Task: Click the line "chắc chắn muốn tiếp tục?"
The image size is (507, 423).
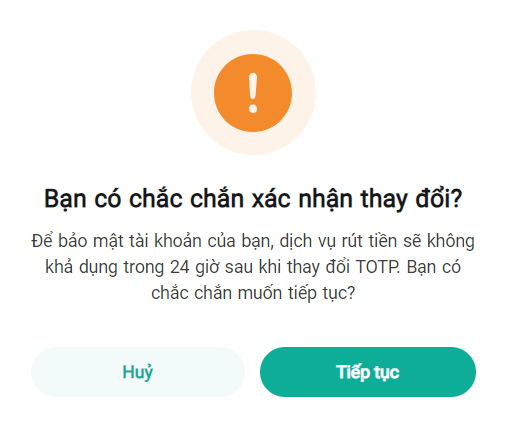Action: coord(253,293)
